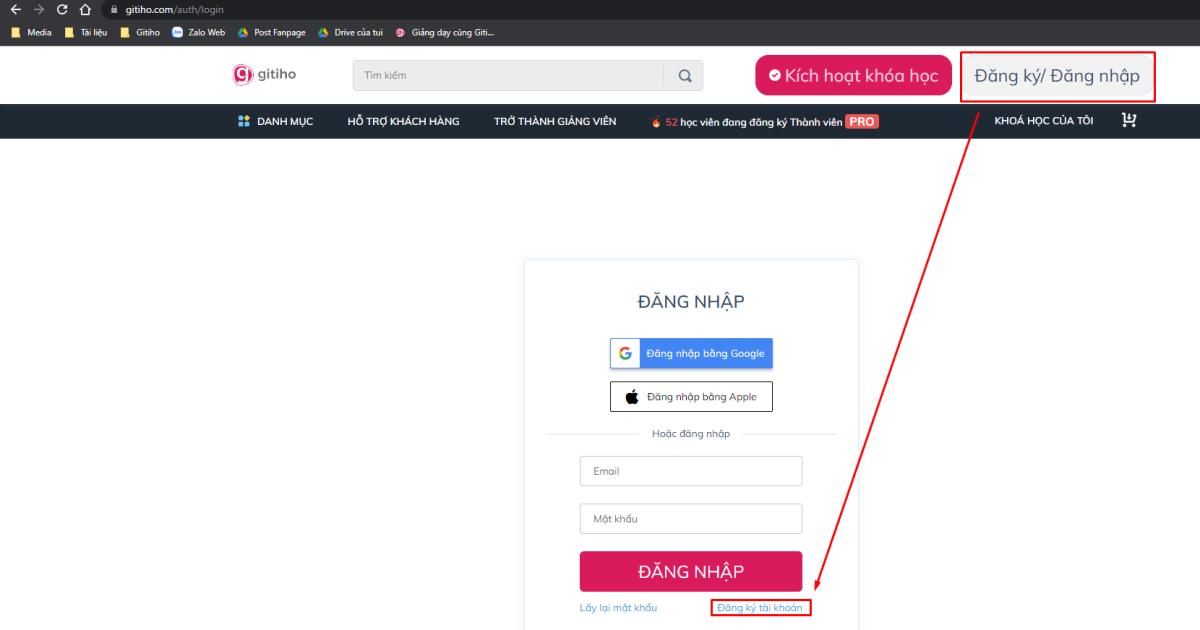The height and width of the screenshot is (630, 1200).
Task: Click the pink ĐĂNG NHẬP submit button
Action: pyautogui.click(x=691, y=571)
